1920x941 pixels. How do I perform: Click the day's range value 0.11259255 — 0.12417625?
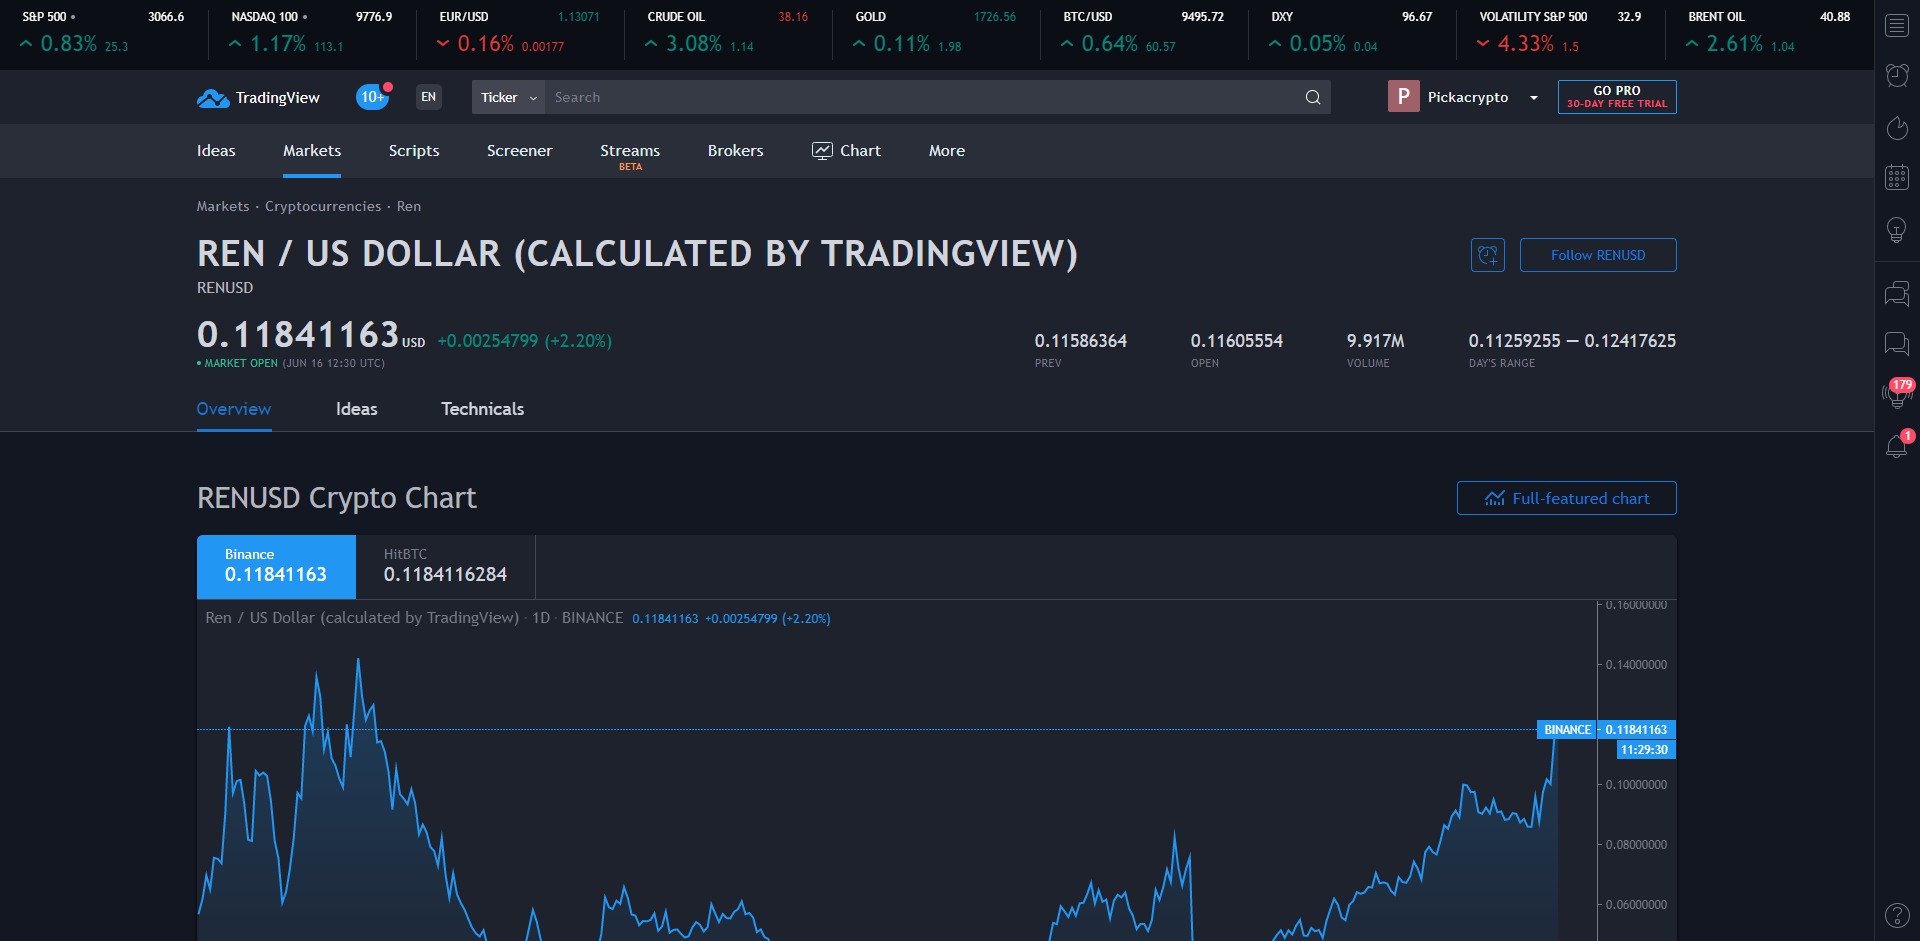1572,341
